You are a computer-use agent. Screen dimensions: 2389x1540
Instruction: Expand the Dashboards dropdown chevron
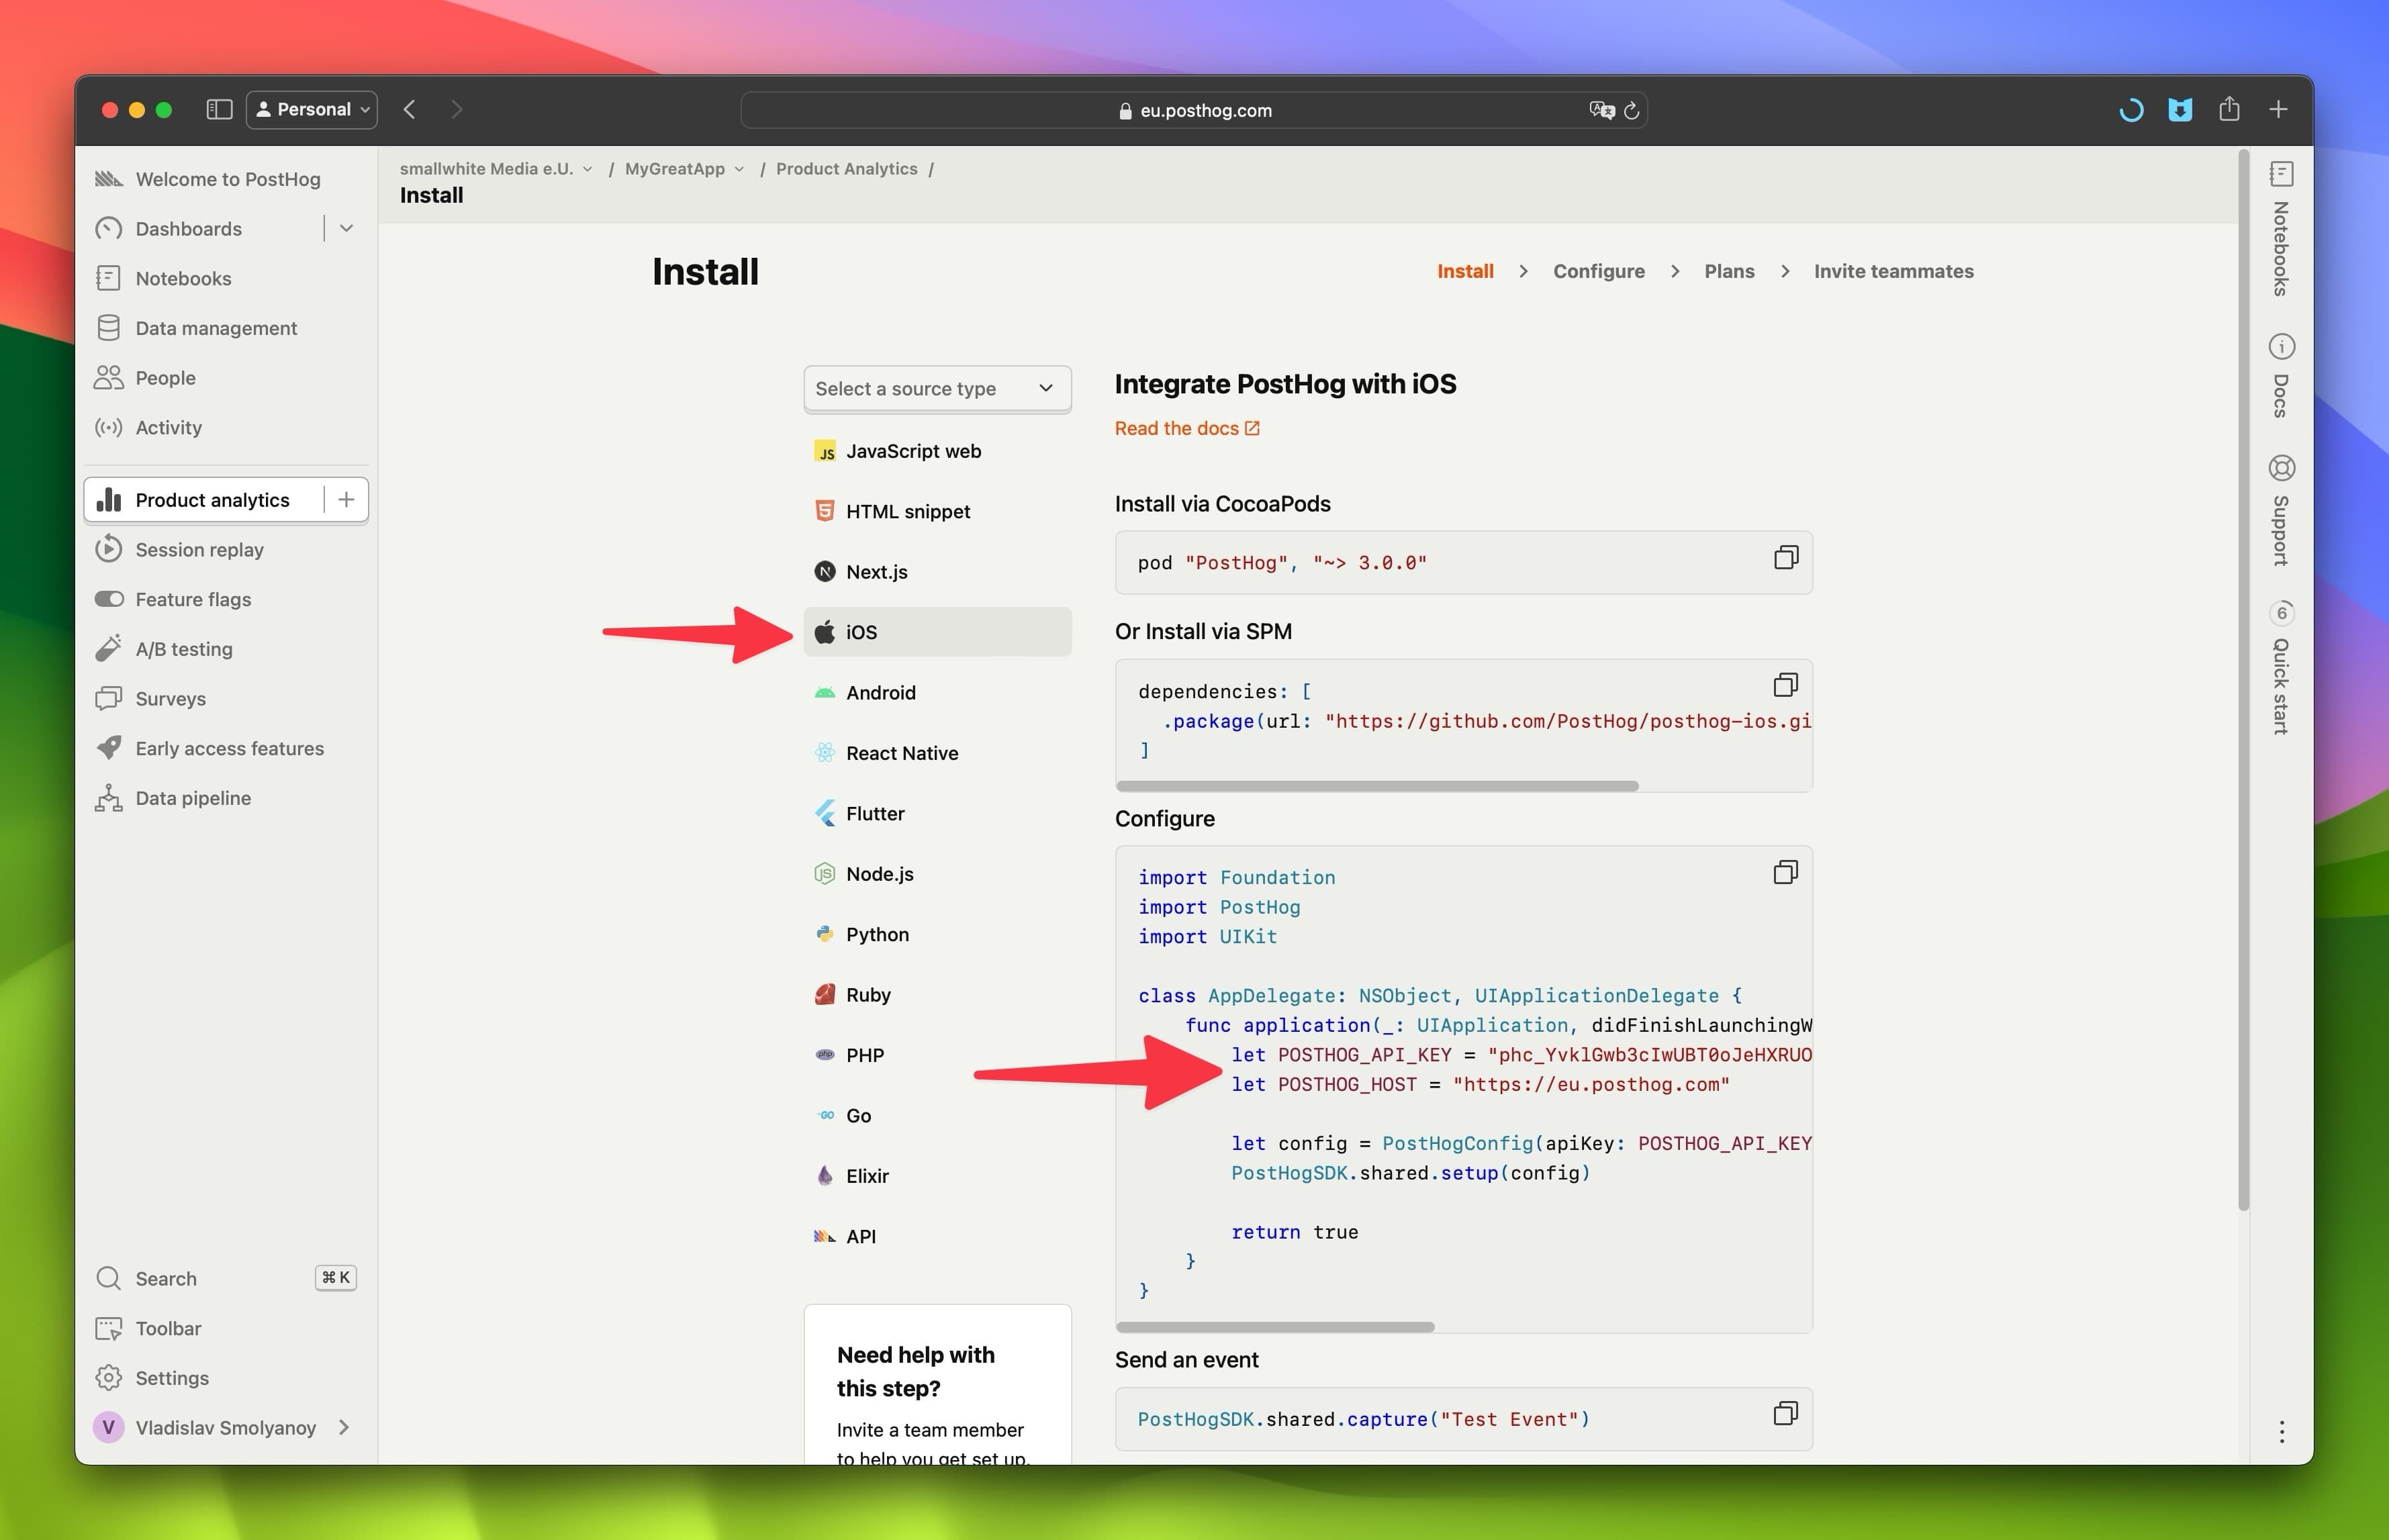346,229
